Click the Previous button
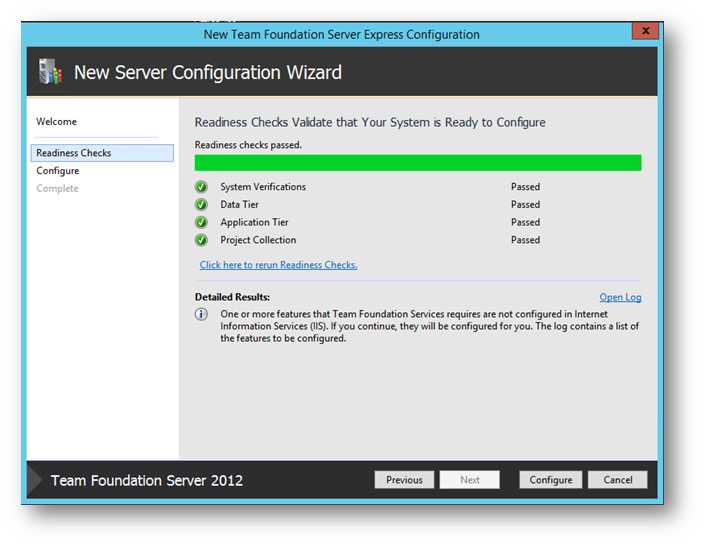 [x=404, y=480]
